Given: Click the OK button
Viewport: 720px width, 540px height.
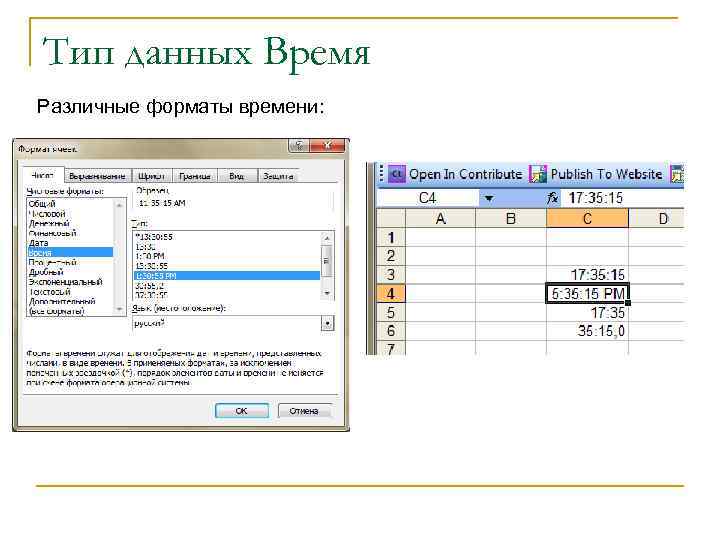Looking at the screenshot, I should click(x=242, y=411).
